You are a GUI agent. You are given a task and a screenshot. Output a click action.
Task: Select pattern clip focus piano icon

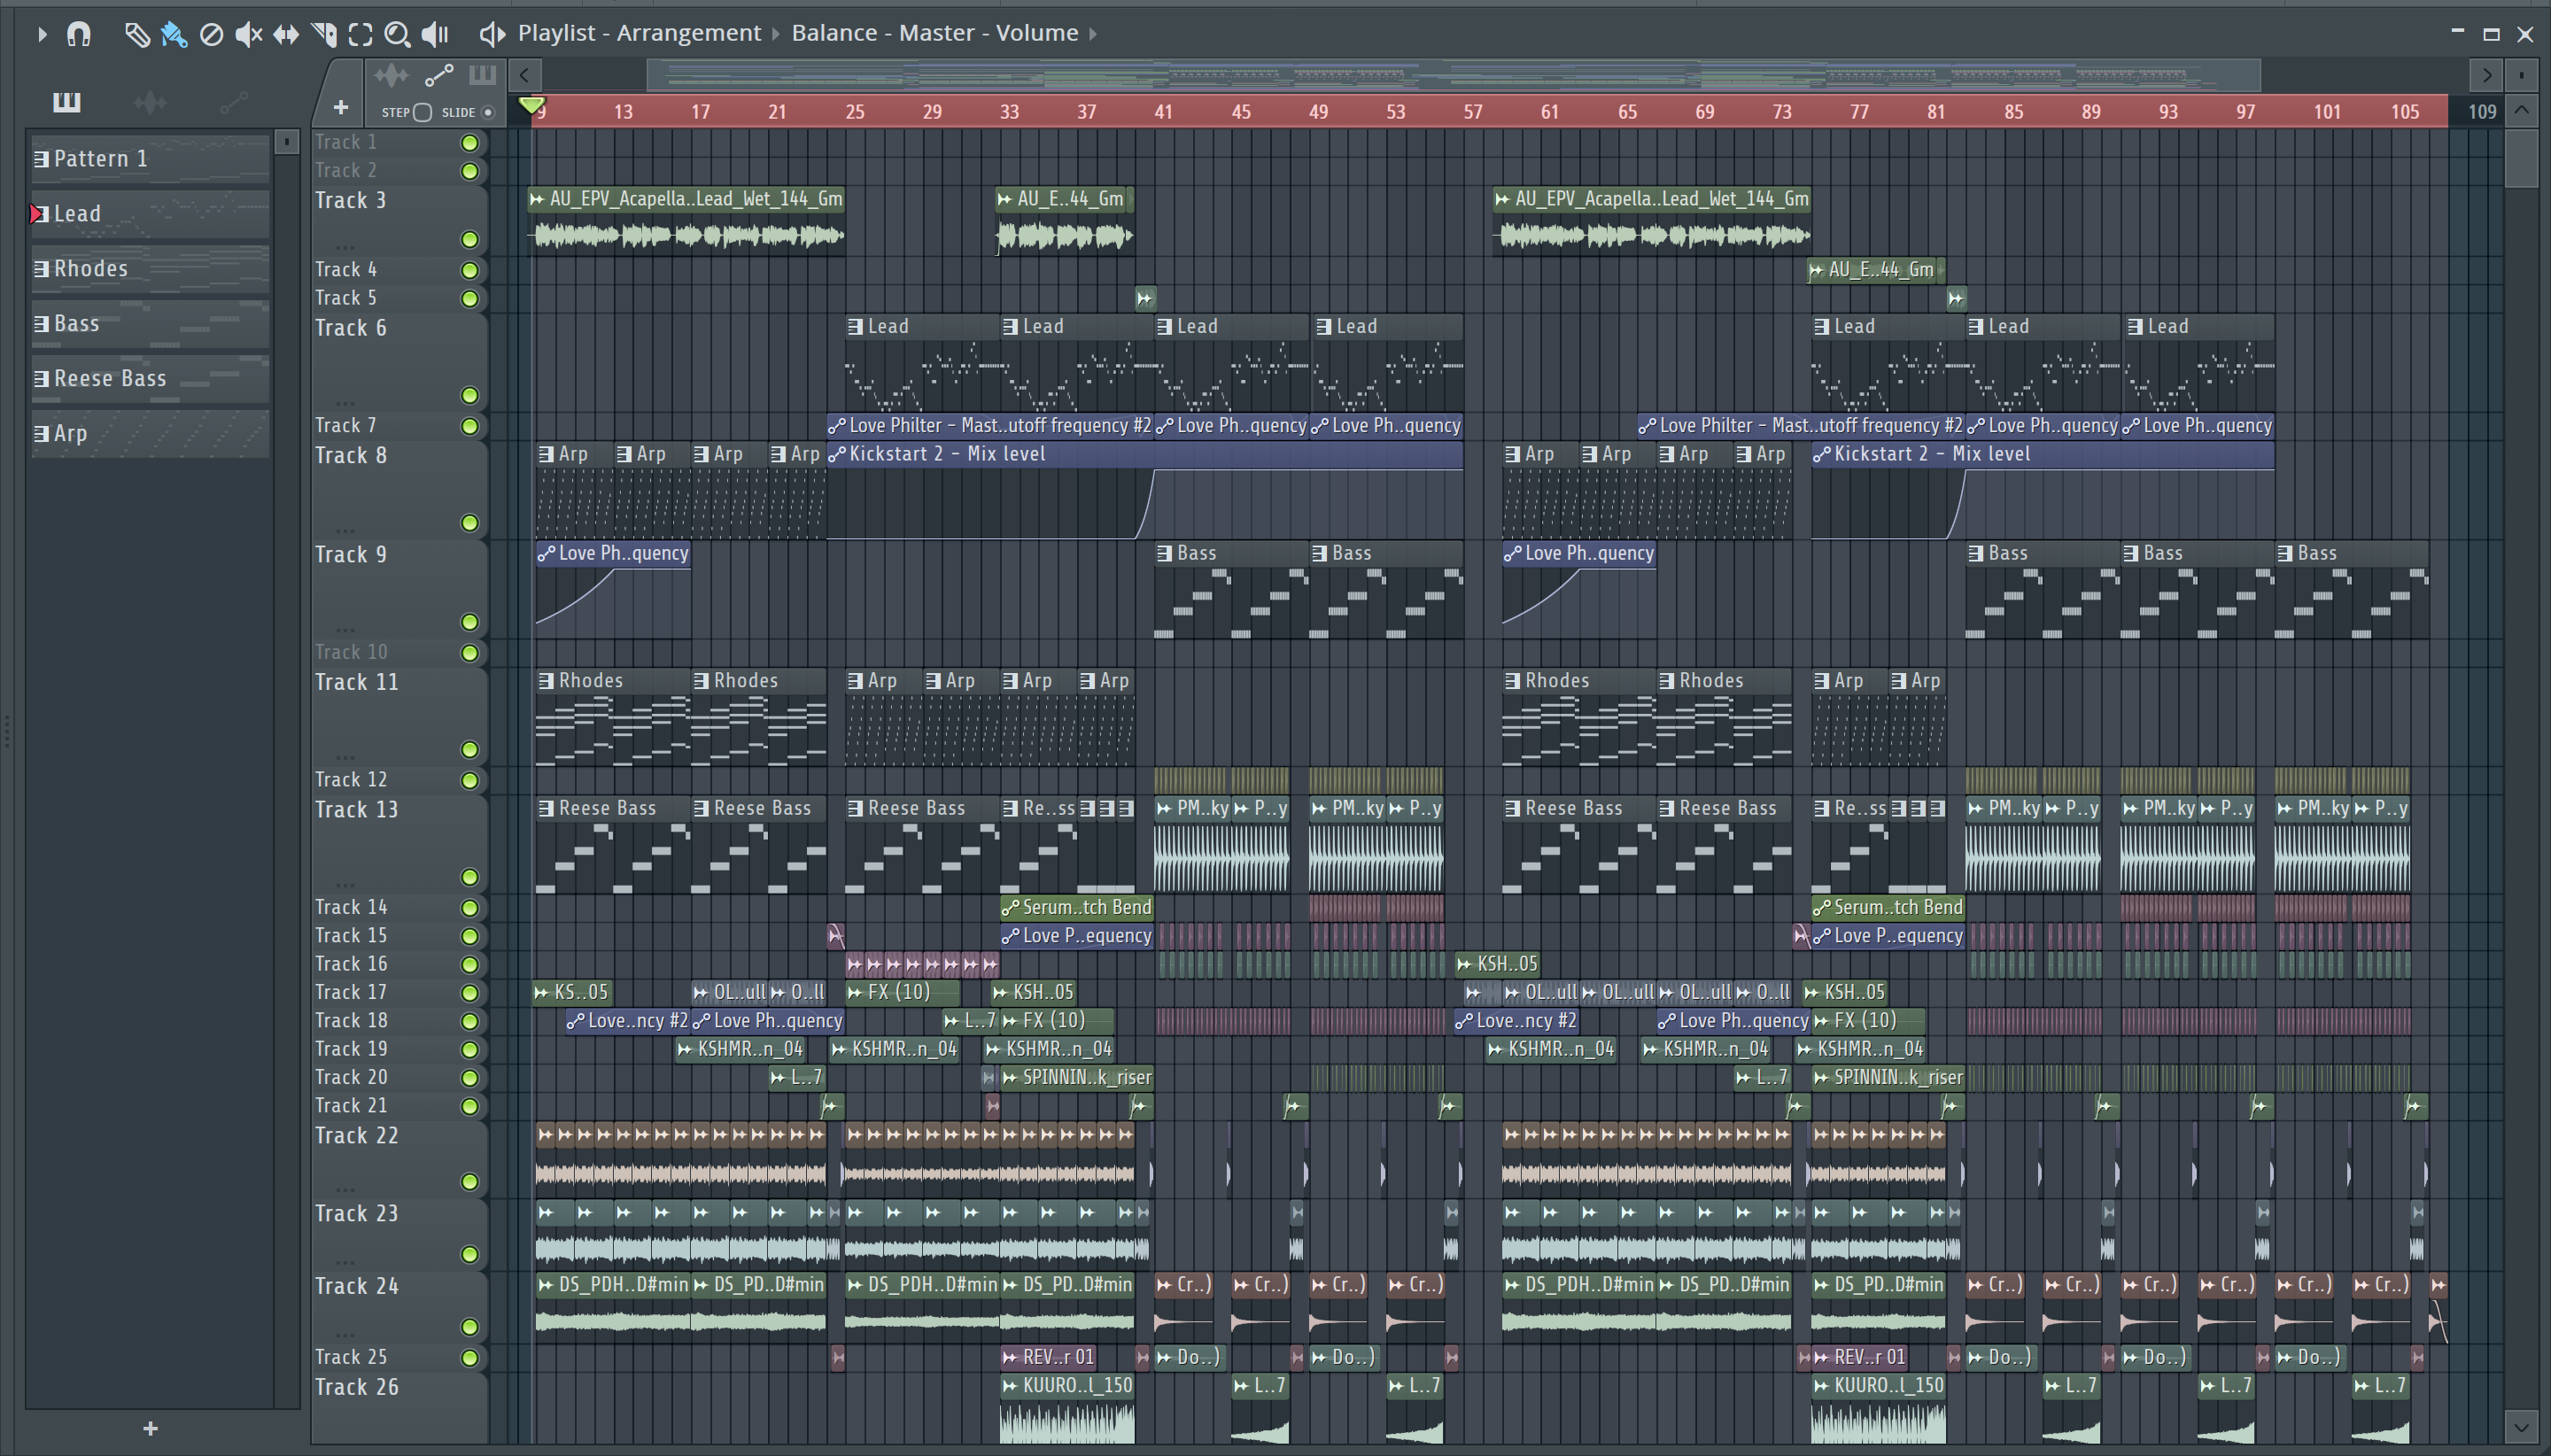pos(482,75)
